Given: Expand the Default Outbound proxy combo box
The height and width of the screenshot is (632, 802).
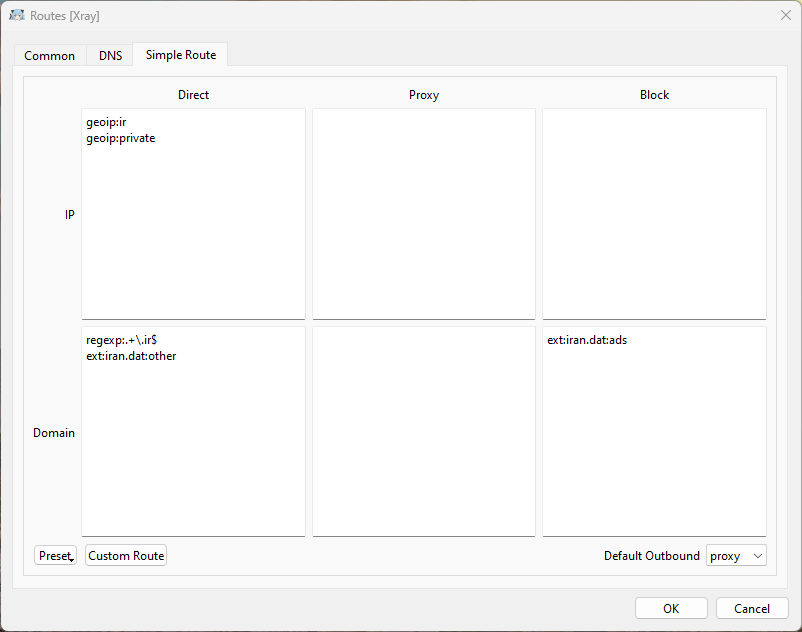Looking at the screenshot, I should click(x=736, y=555).
